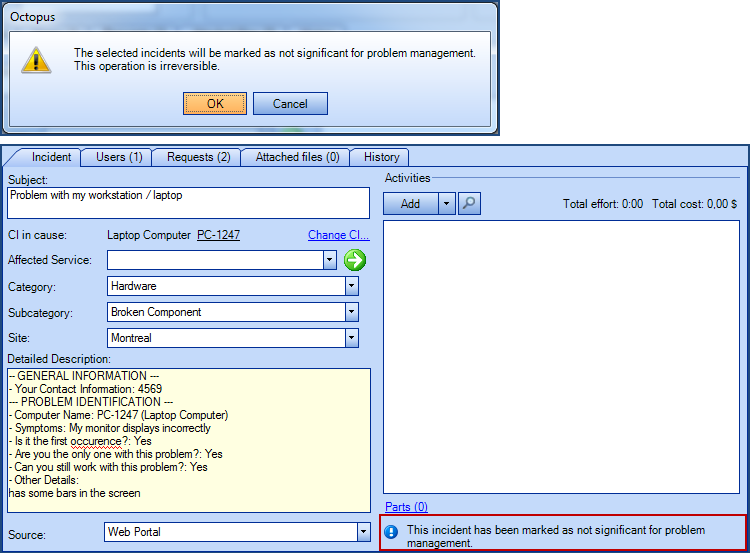The width and height of the screenshot is (750, 553).
Task: Click inside the Subject text field
Action: pos(188,202)
